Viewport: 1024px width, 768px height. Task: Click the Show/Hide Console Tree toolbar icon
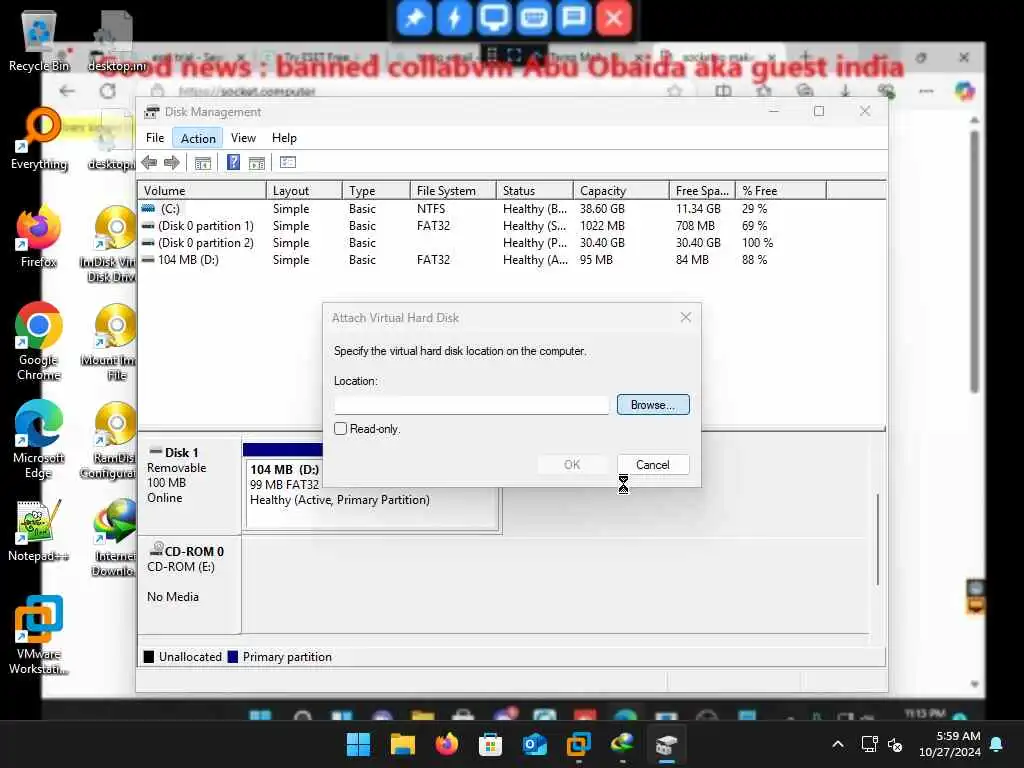[x=203, y=163]
